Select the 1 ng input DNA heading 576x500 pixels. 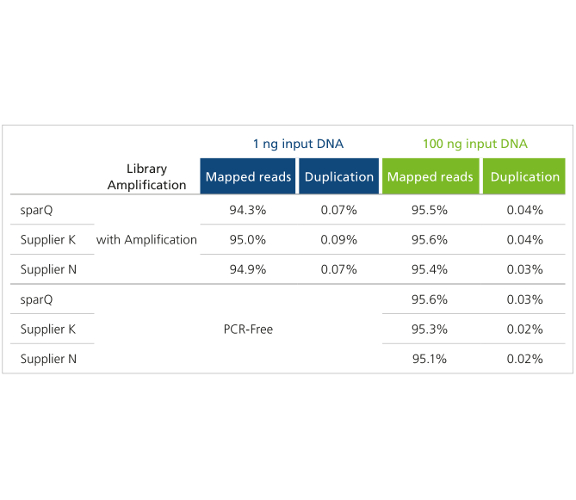[x=298, y=144]
